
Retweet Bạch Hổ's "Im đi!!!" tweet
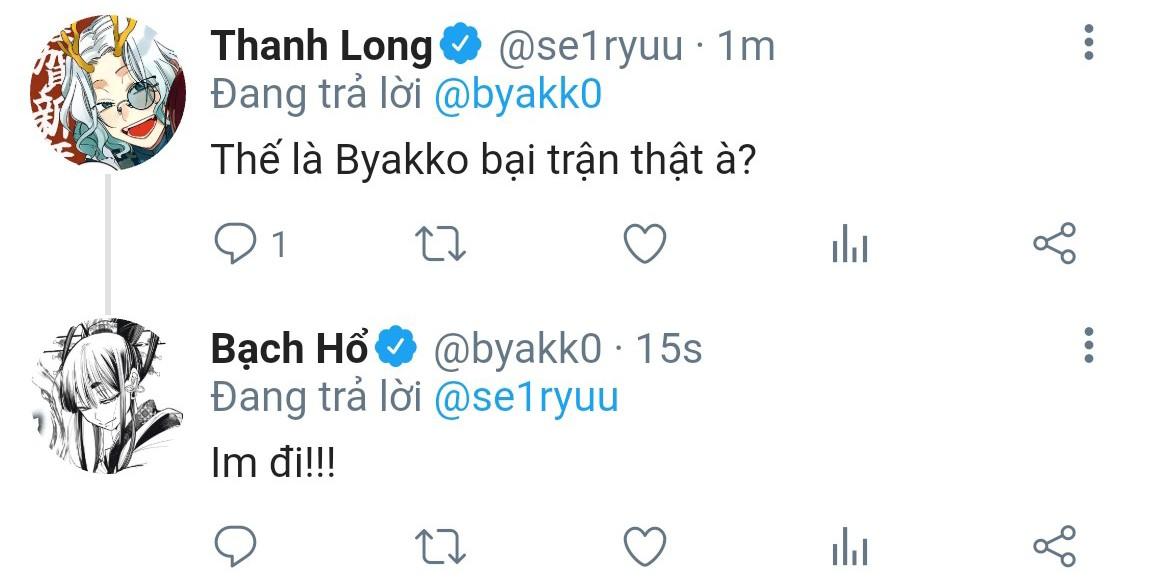[441, 546]
